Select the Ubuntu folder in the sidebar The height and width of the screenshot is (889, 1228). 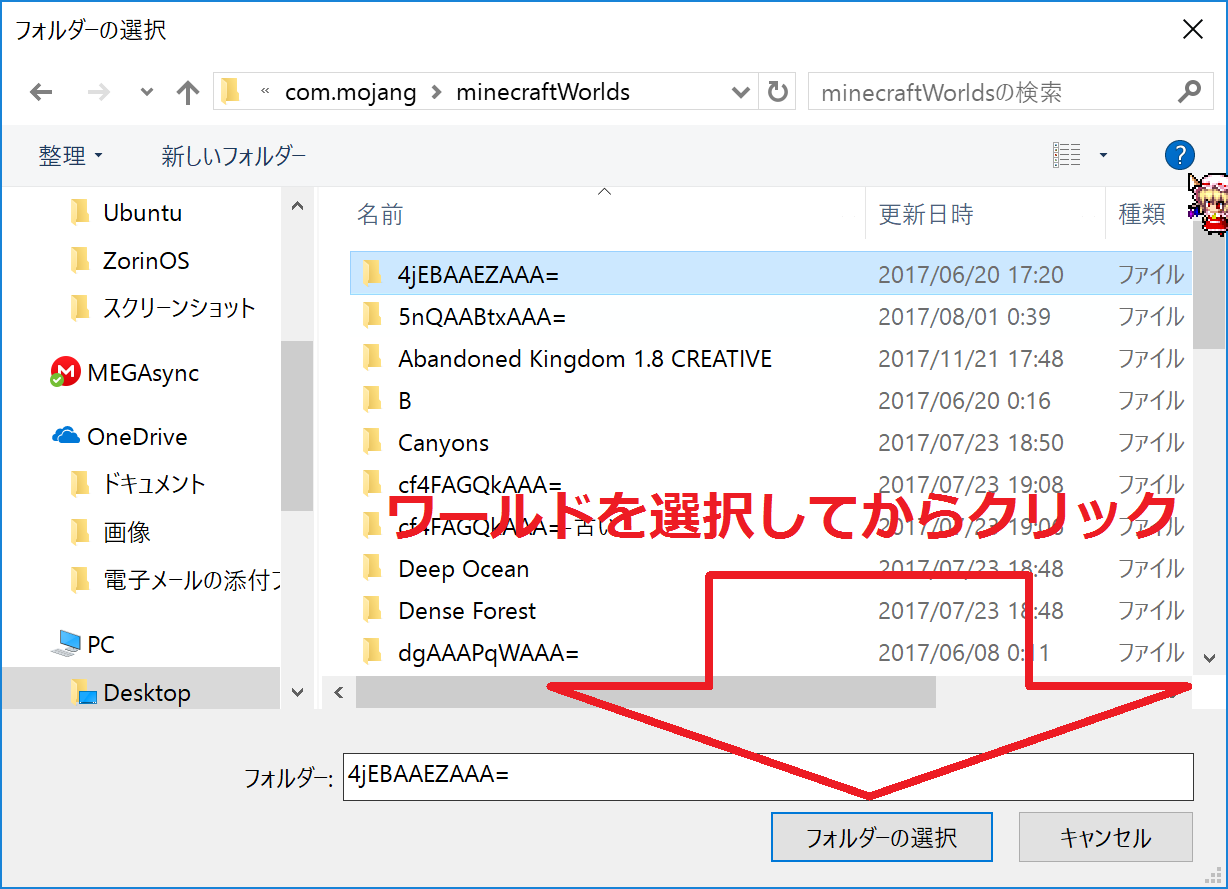click(x=142, y=212)
